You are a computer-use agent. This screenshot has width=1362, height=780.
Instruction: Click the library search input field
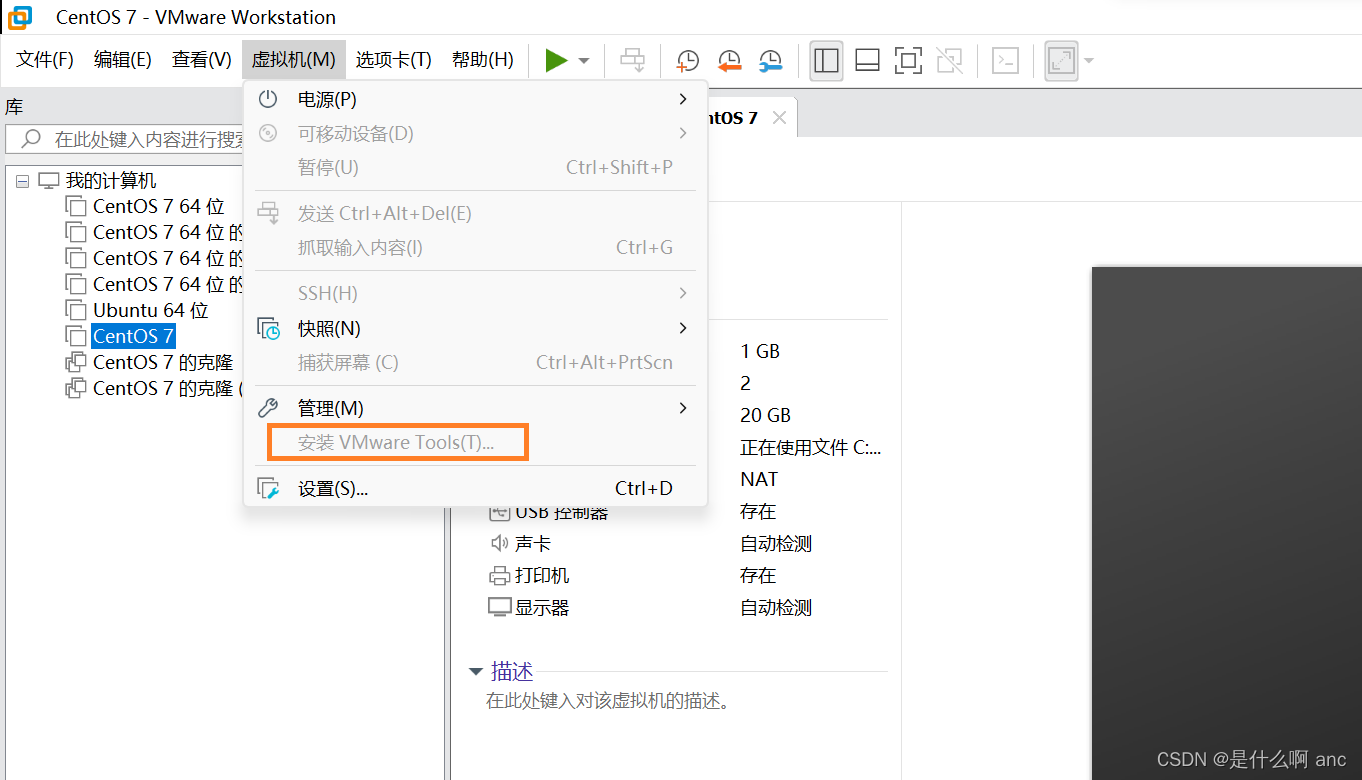coord(125,139)
